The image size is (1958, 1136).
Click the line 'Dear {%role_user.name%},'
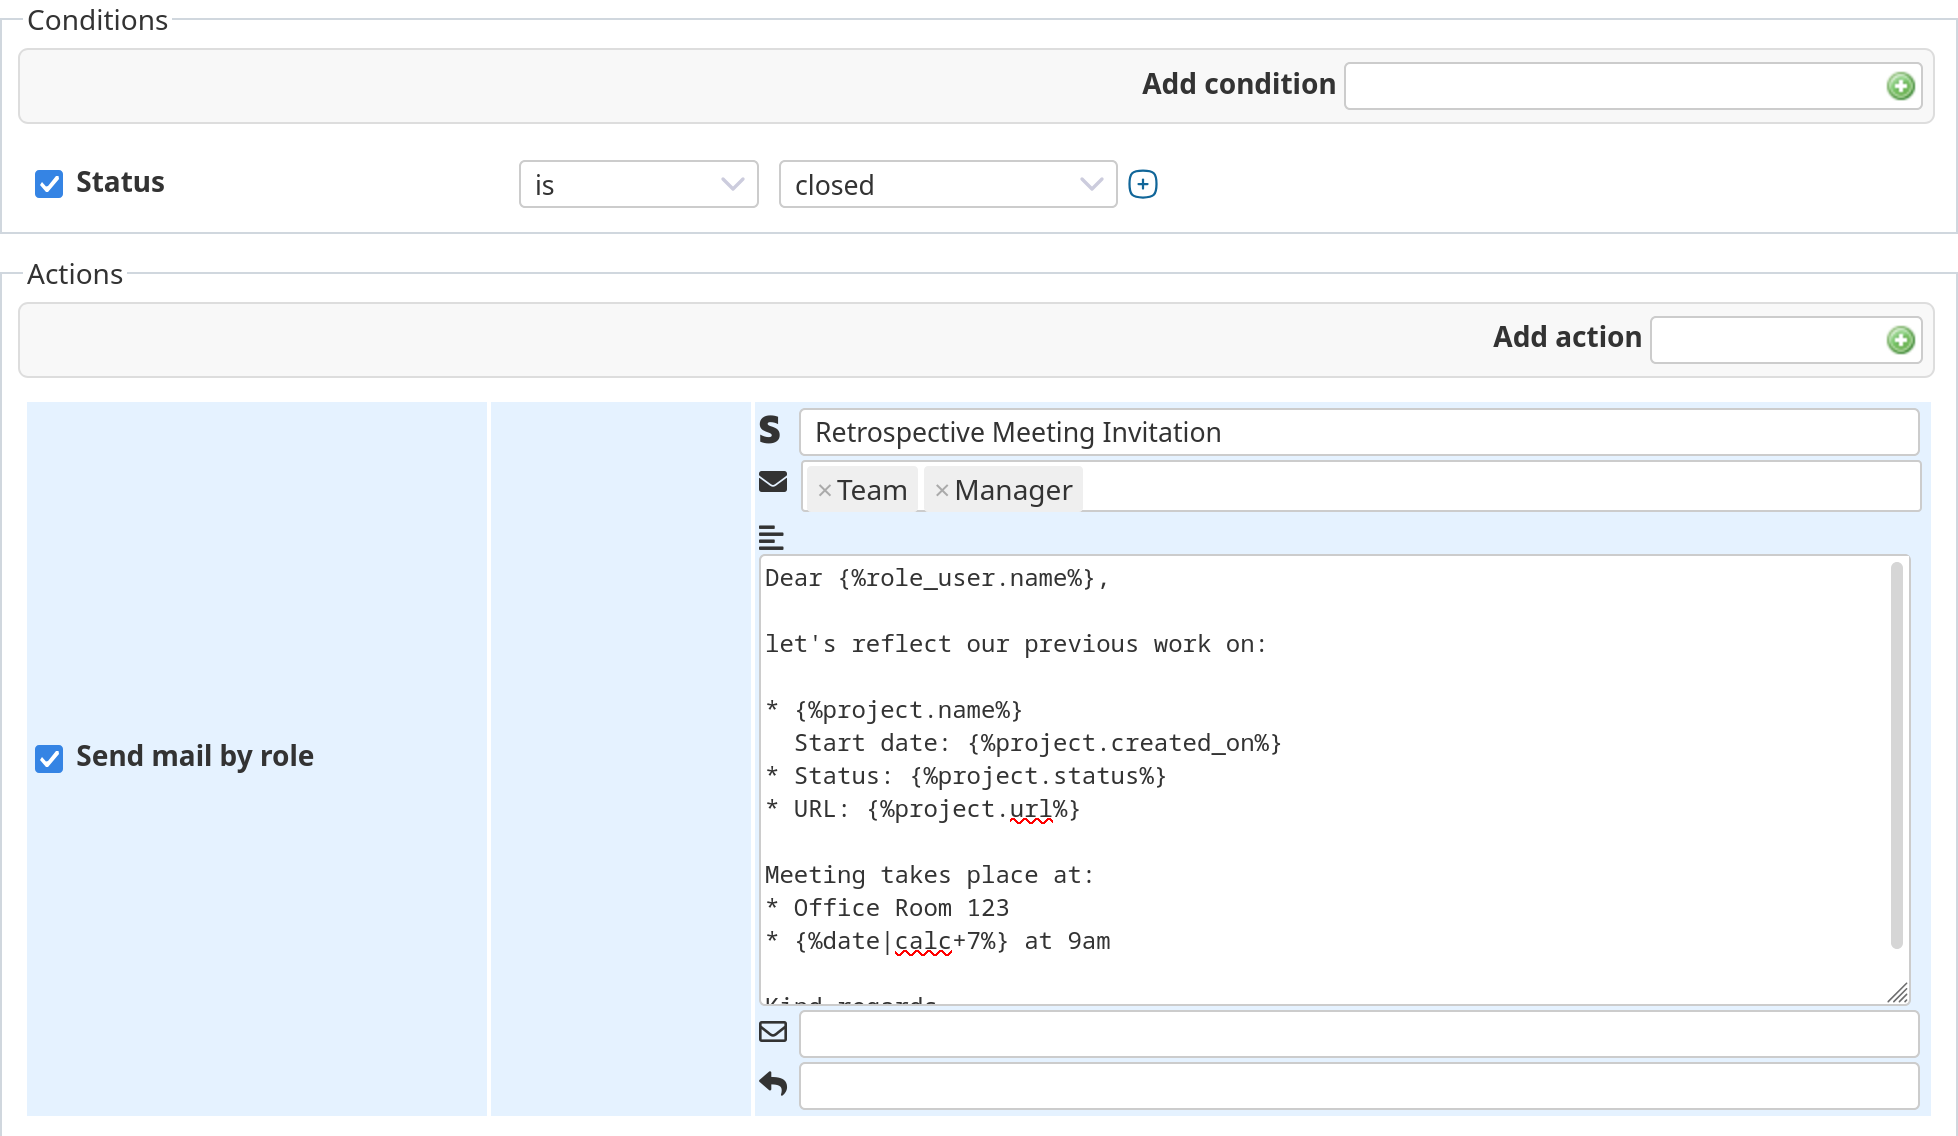coord(937,578)
